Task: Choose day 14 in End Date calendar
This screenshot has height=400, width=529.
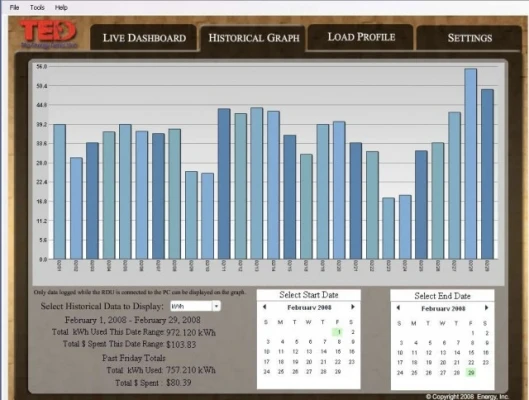Action: [457, 353]
